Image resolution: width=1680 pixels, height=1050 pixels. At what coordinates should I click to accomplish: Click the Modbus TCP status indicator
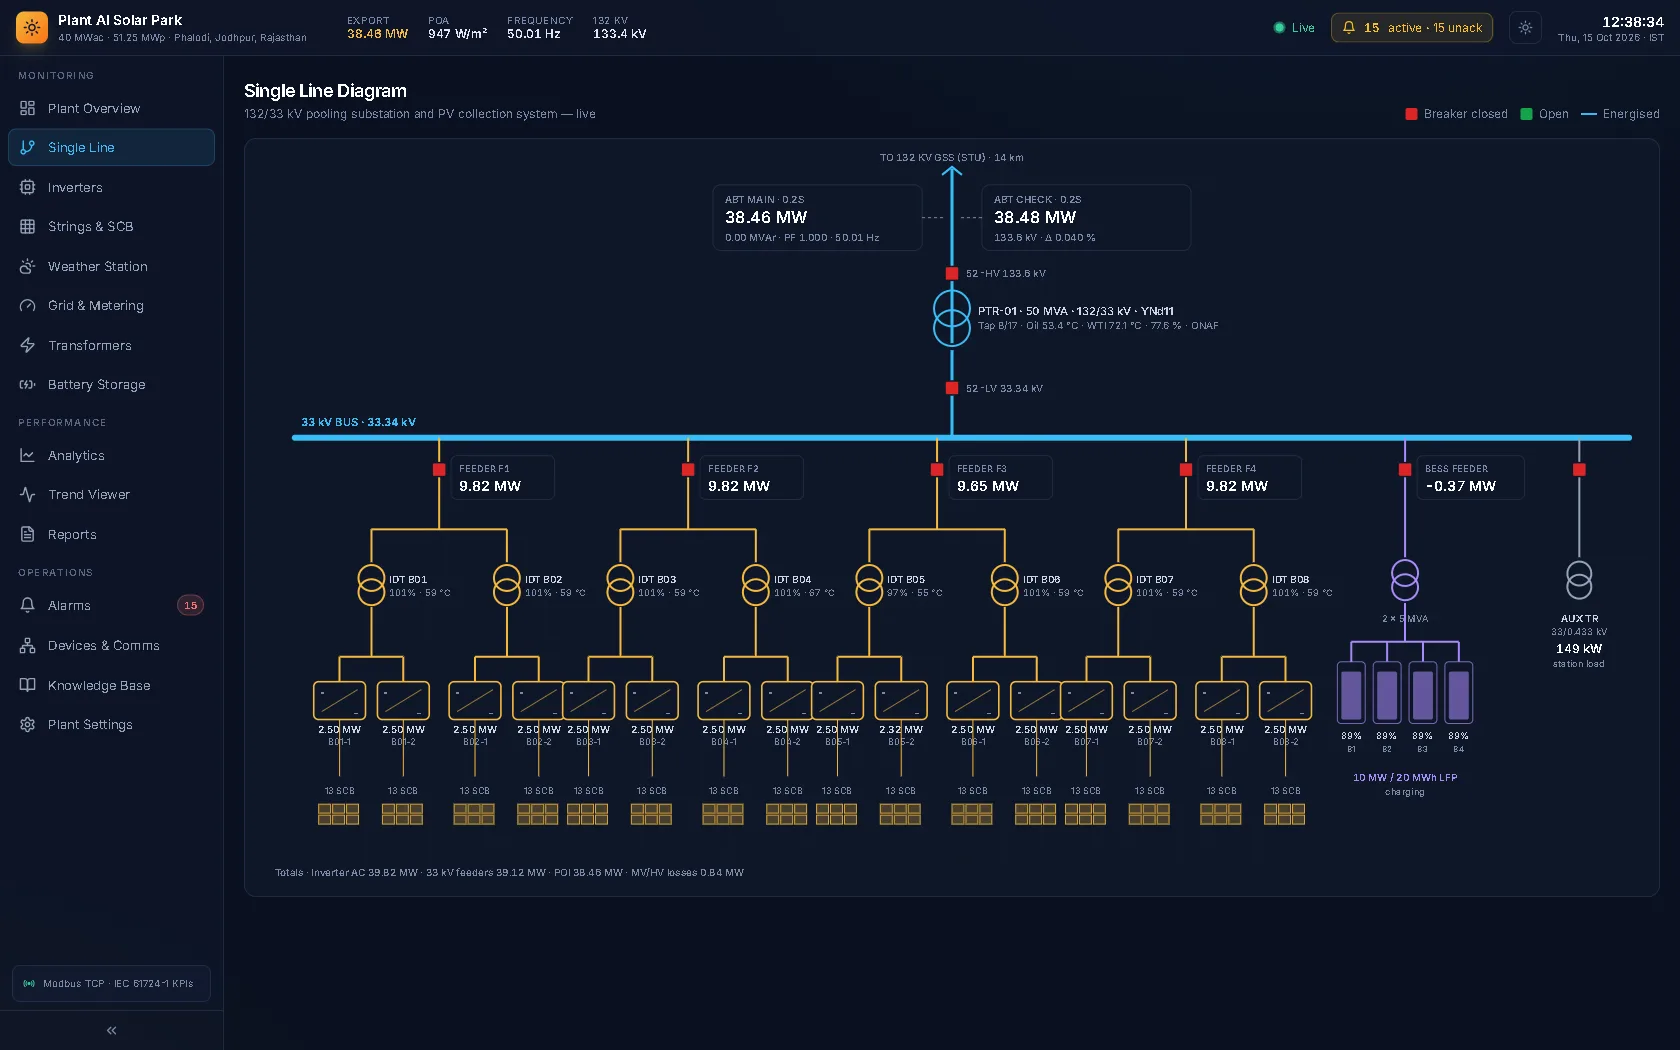111,983
